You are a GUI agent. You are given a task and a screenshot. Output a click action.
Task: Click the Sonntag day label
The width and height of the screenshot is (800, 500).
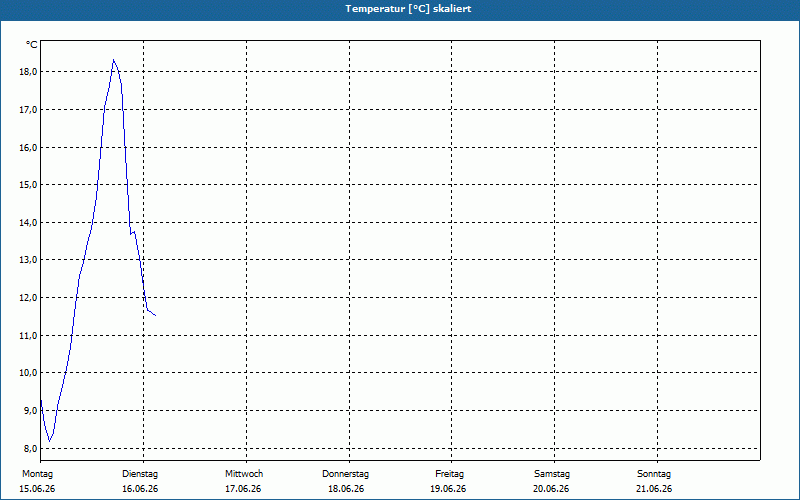(x=654, y=474)
